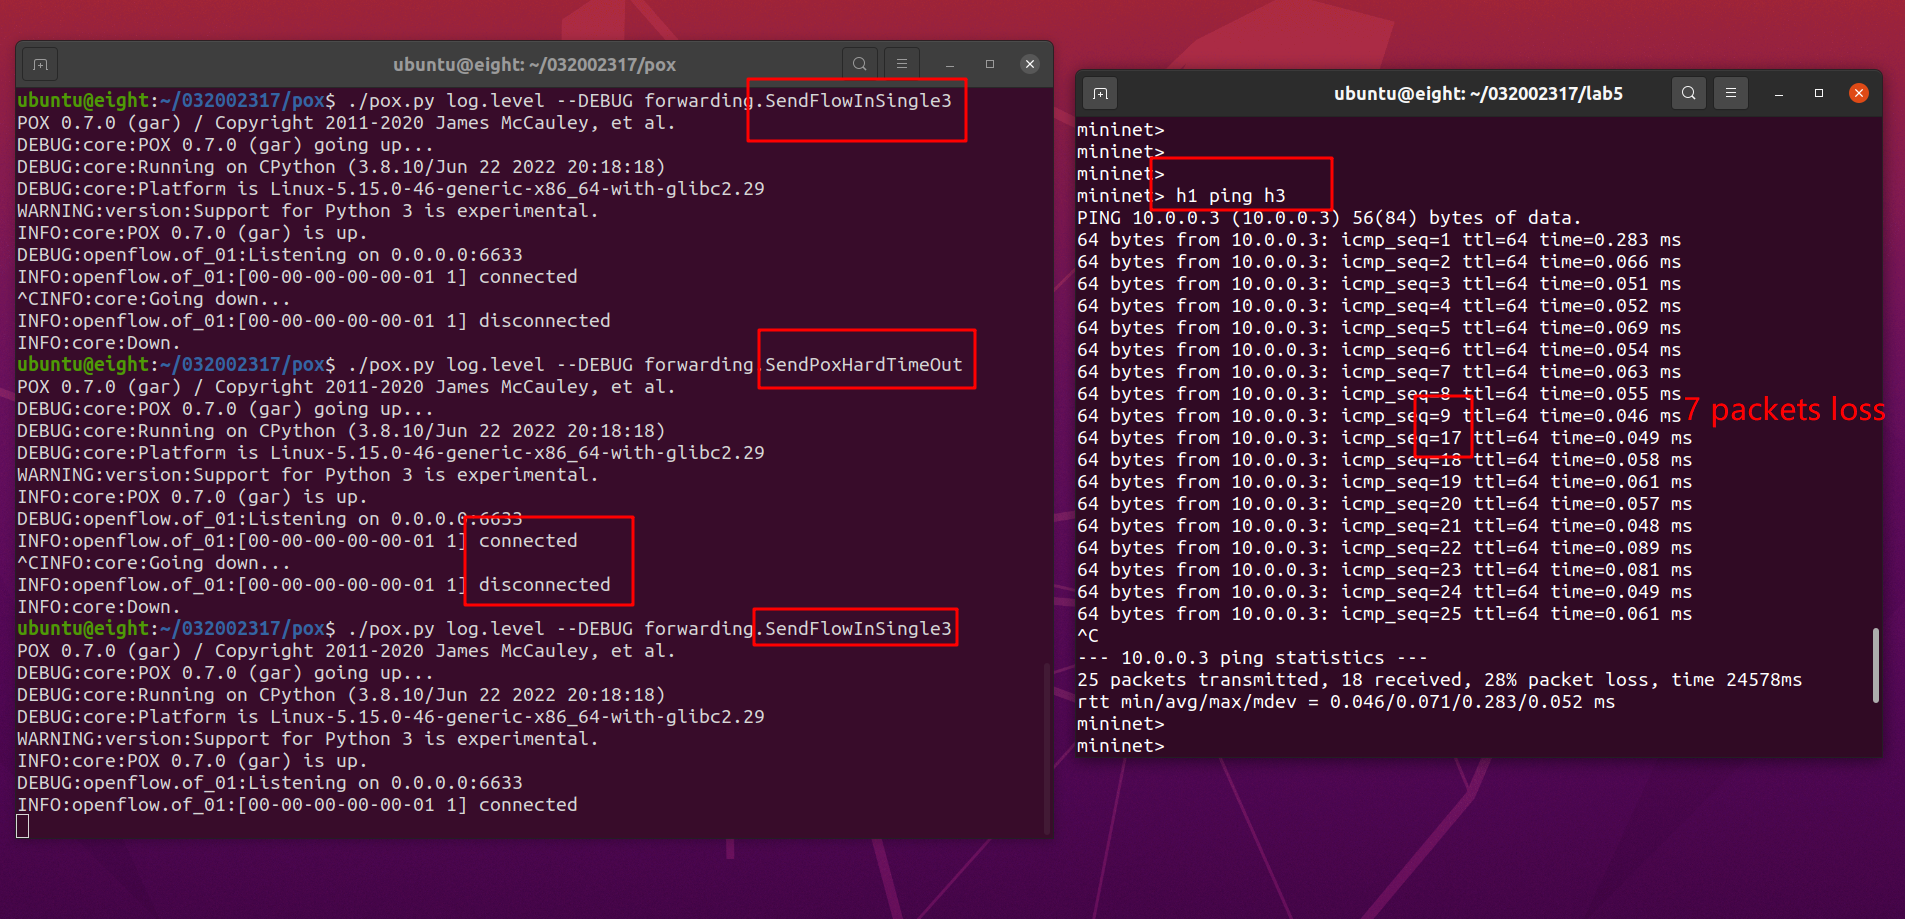Image resolution: width=1905 pixels, height=919 pixels.
Task: Open a new tab in the lab5 terminal
Action: [1100, 93]
